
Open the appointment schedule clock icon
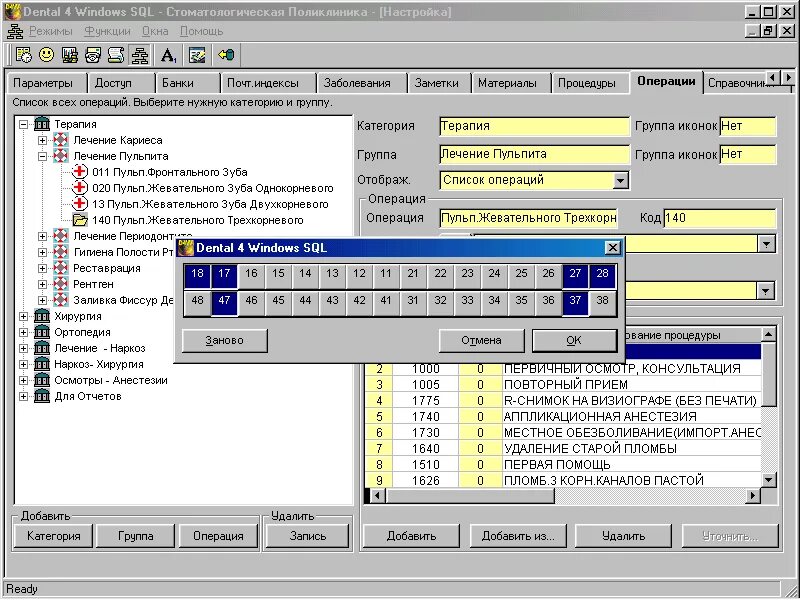pyautogui.click(x=23, y=55)
